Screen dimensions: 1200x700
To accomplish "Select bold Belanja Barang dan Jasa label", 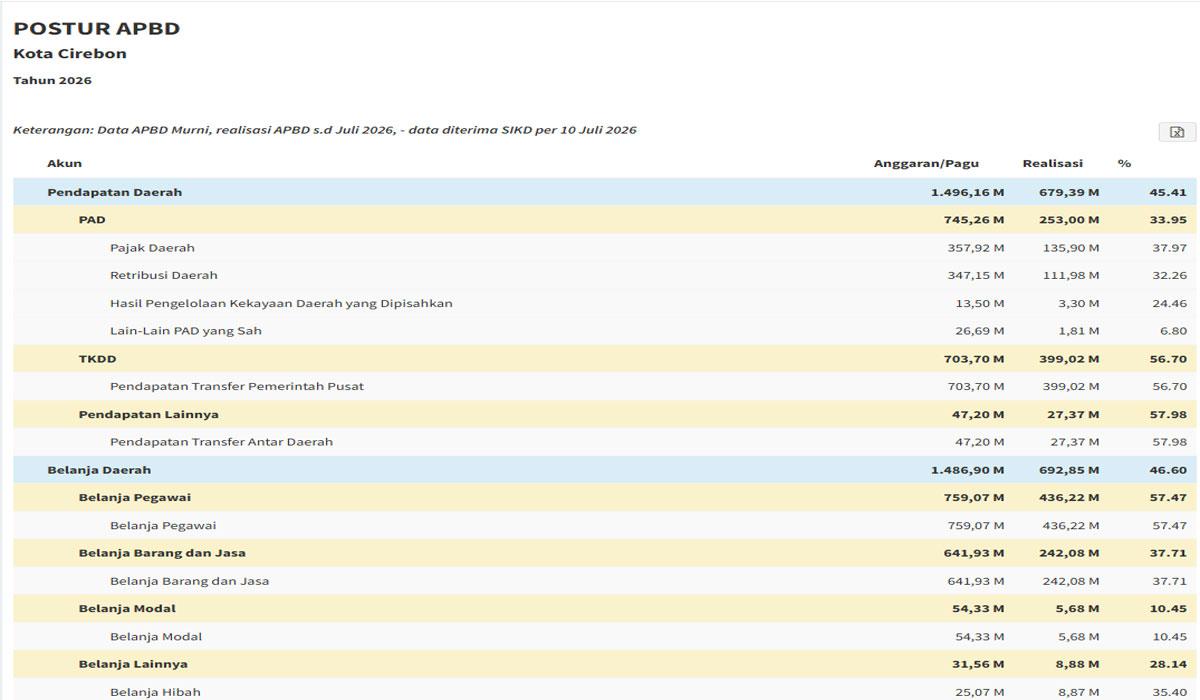I will coord(162,553).
